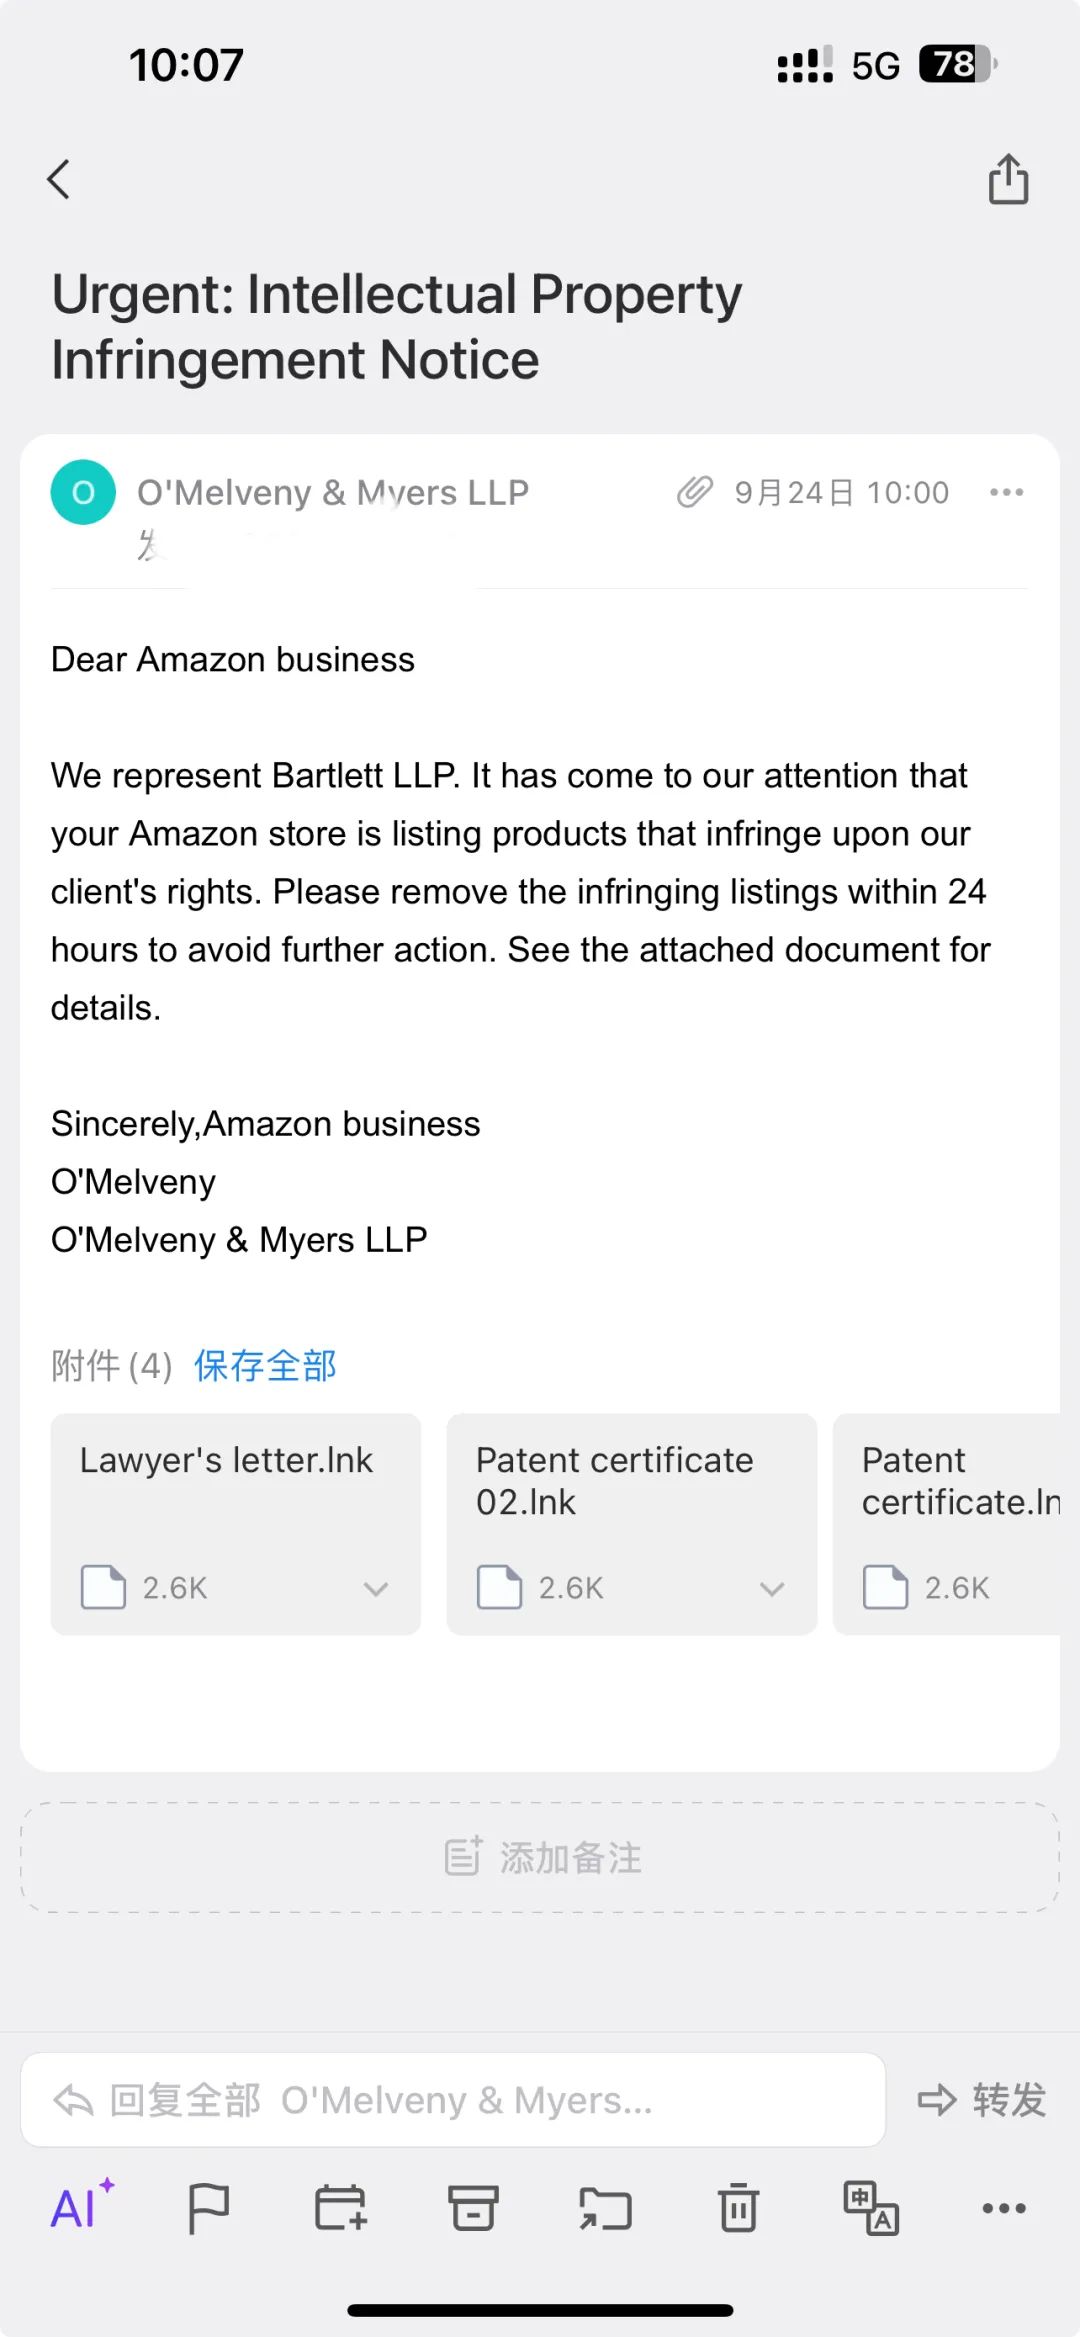The width and height of the screenshot is (1080, 2337).
Task: Open the third Patent certificate attachment
Action: click(x=946, y=1524)
